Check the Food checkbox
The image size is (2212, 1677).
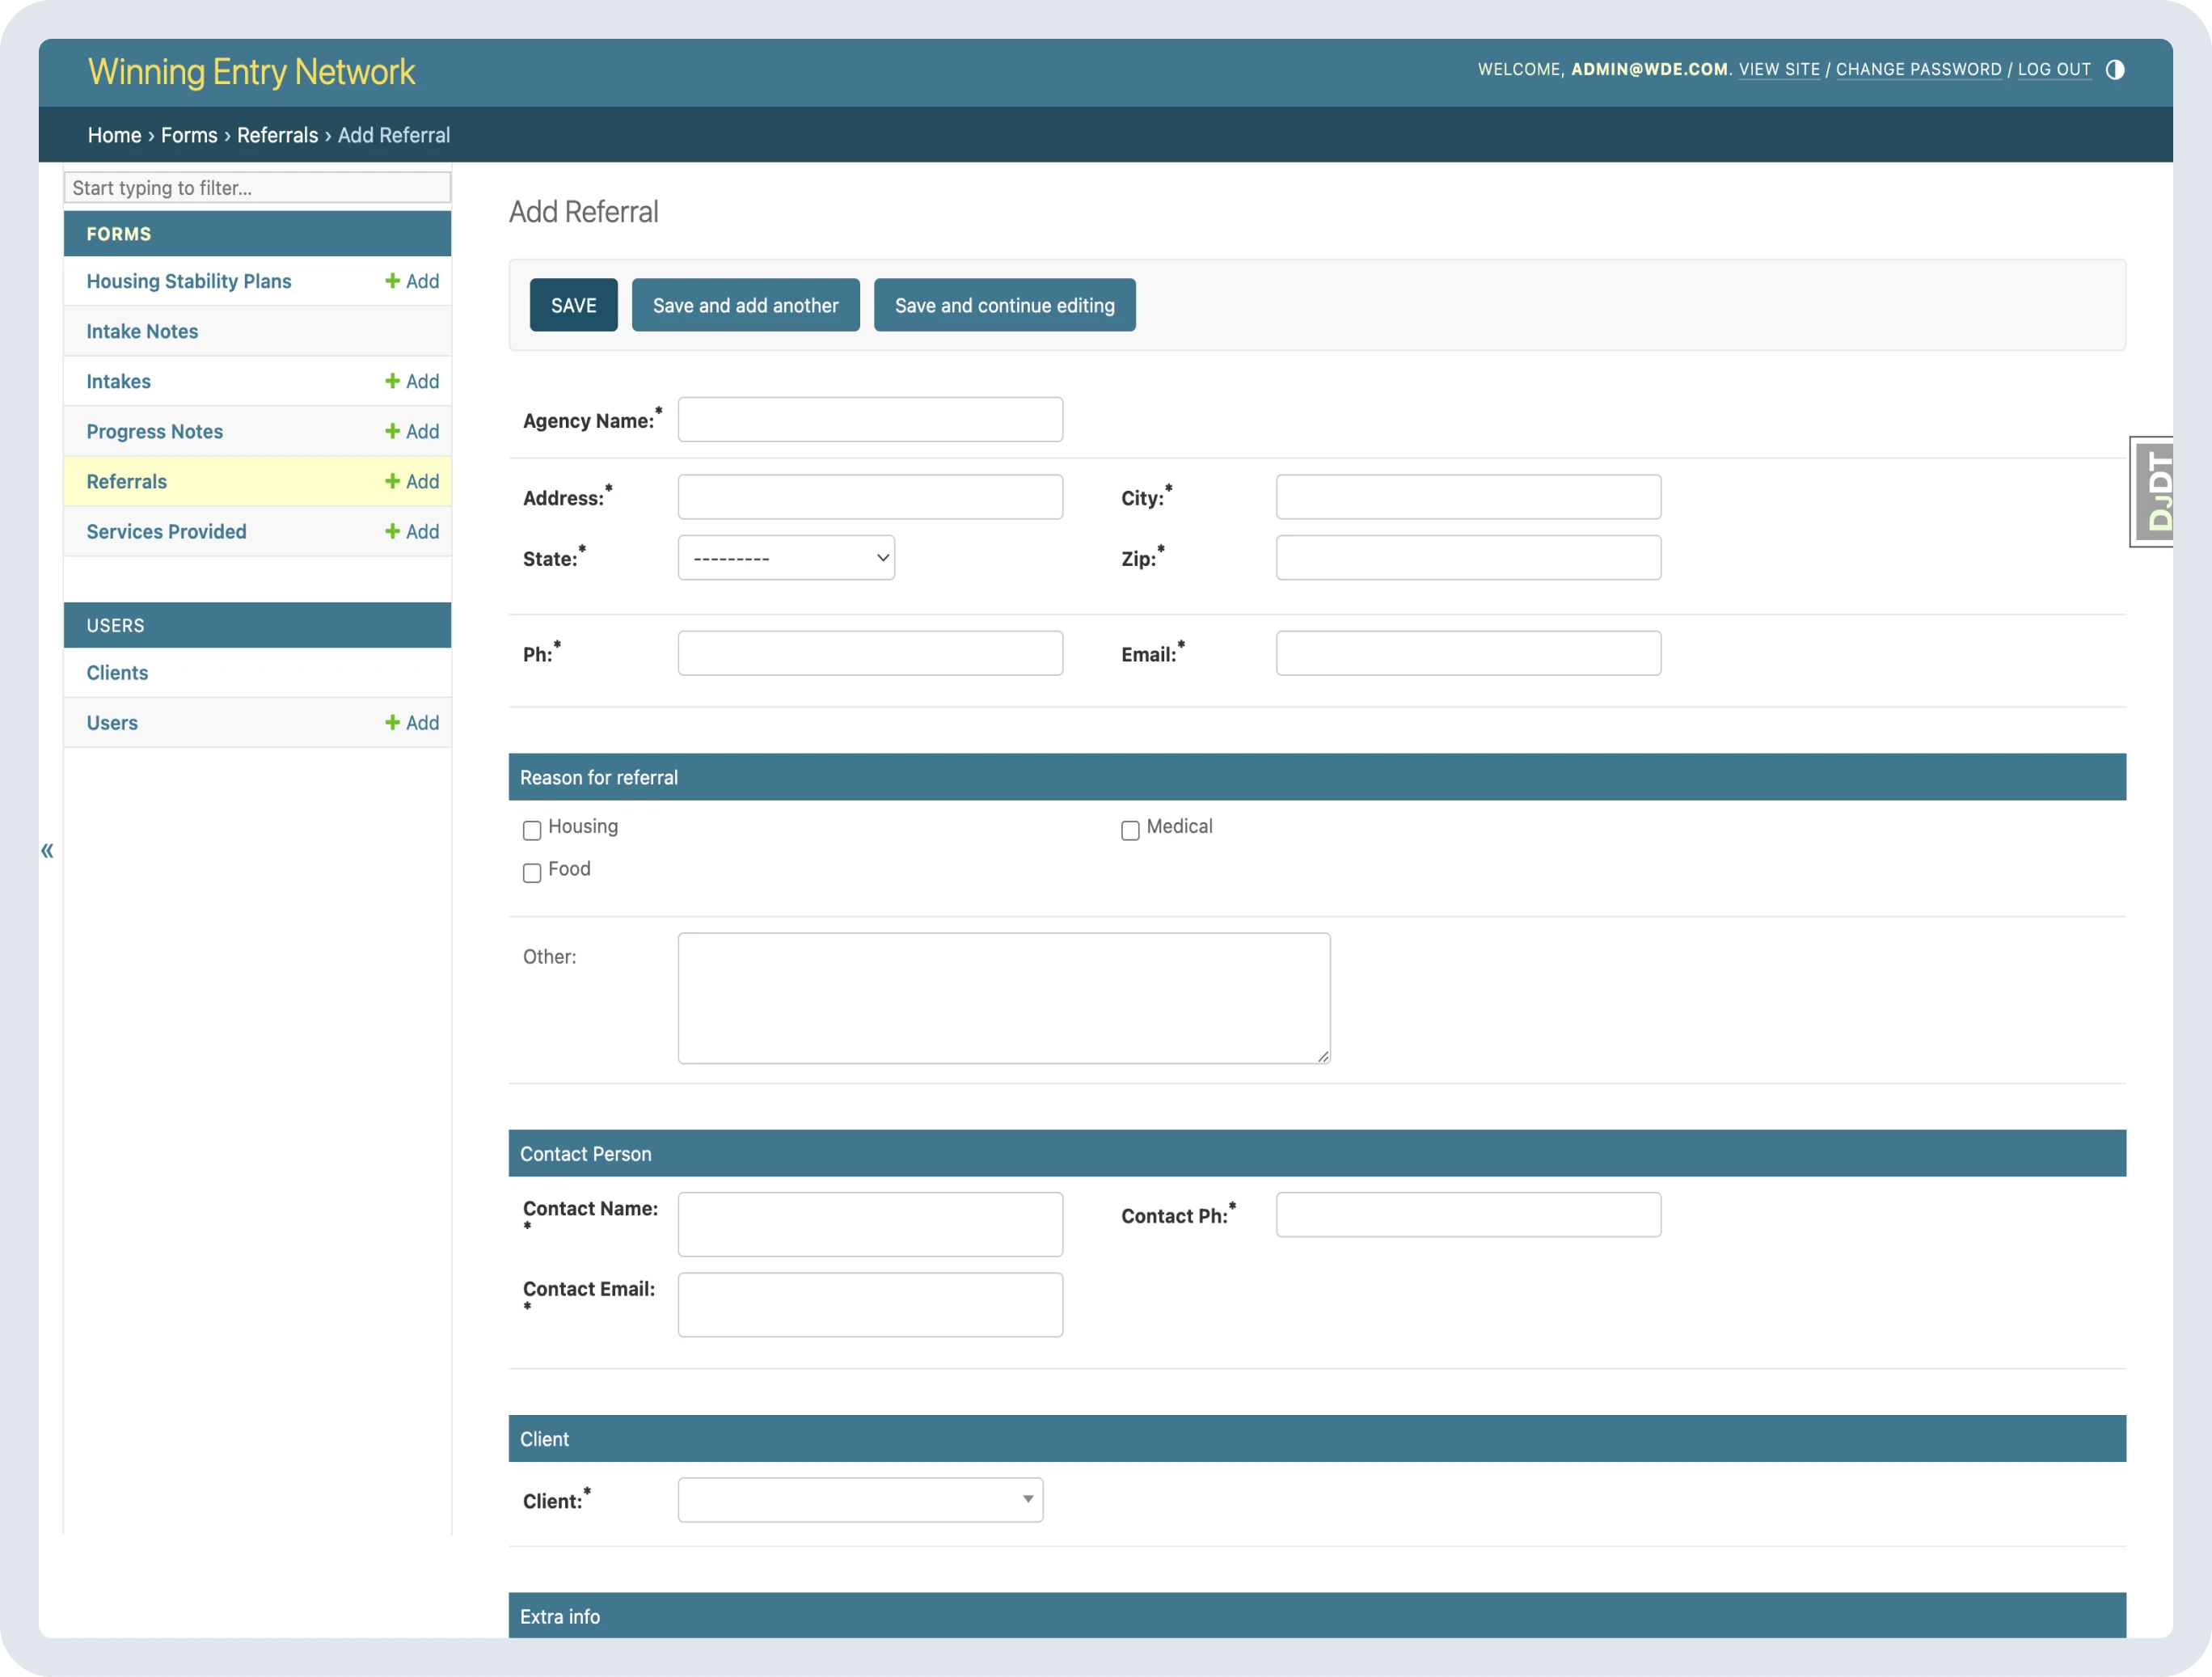pyautogui.click(x=532, y=873)
